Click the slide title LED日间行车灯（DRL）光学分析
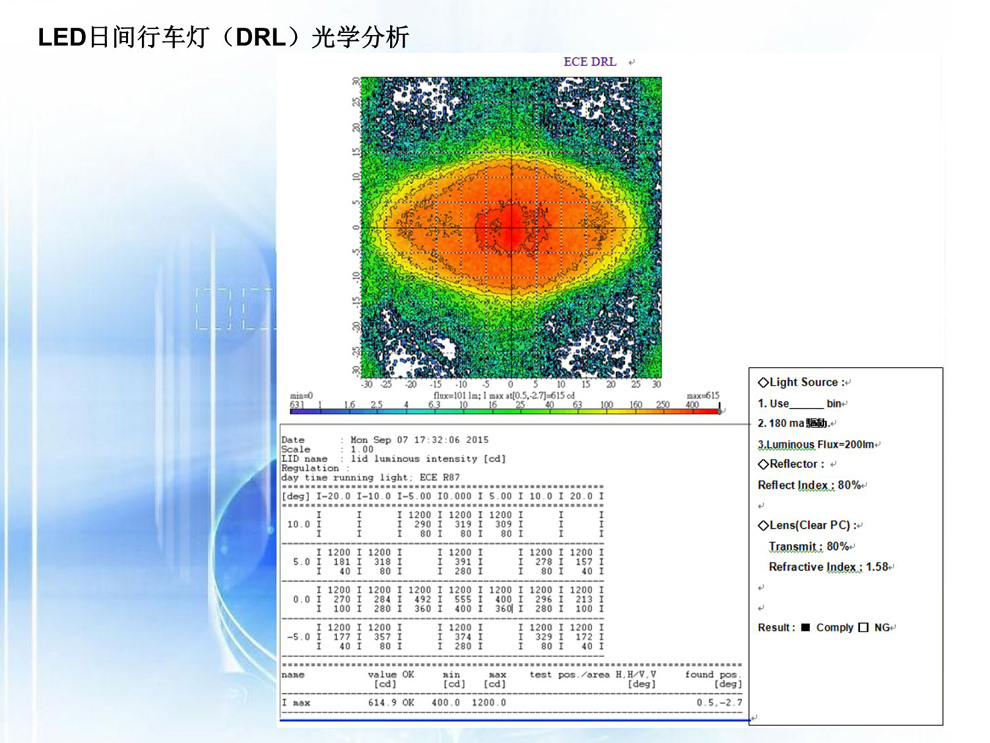 pyautogui.click(x=223, y=38)
